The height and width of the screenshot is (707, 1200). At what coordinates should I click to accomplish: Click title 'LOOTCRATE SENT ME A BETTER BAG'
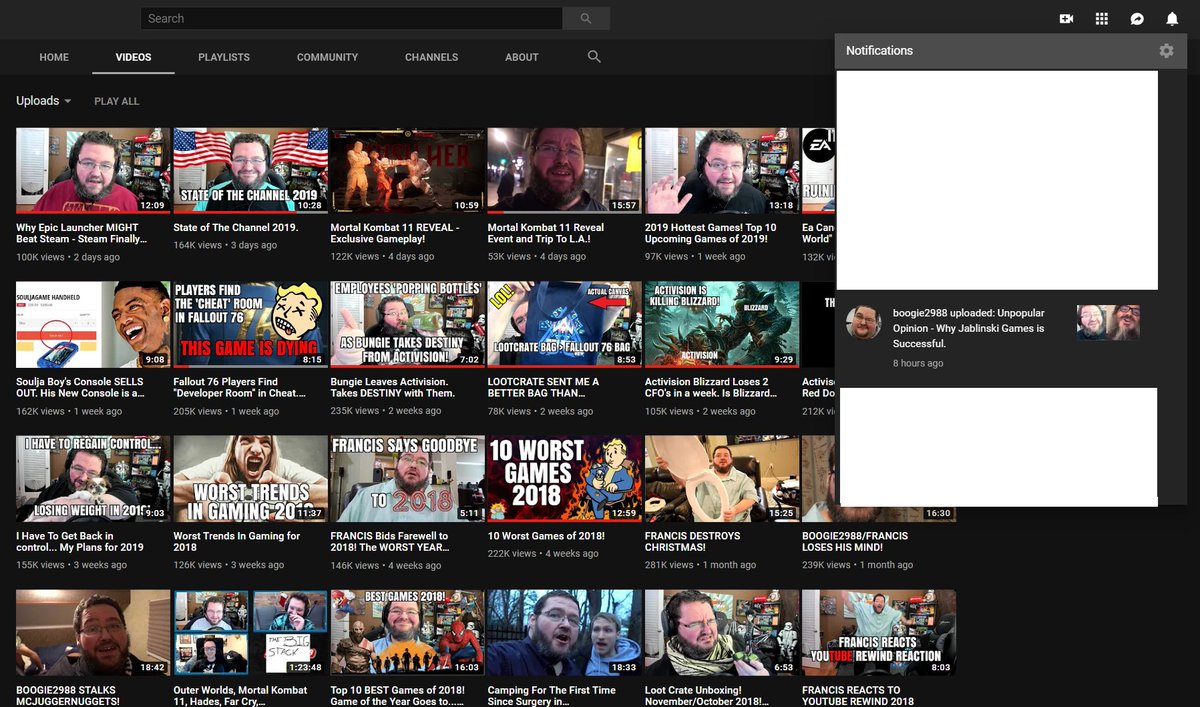(x=543, y=387)
